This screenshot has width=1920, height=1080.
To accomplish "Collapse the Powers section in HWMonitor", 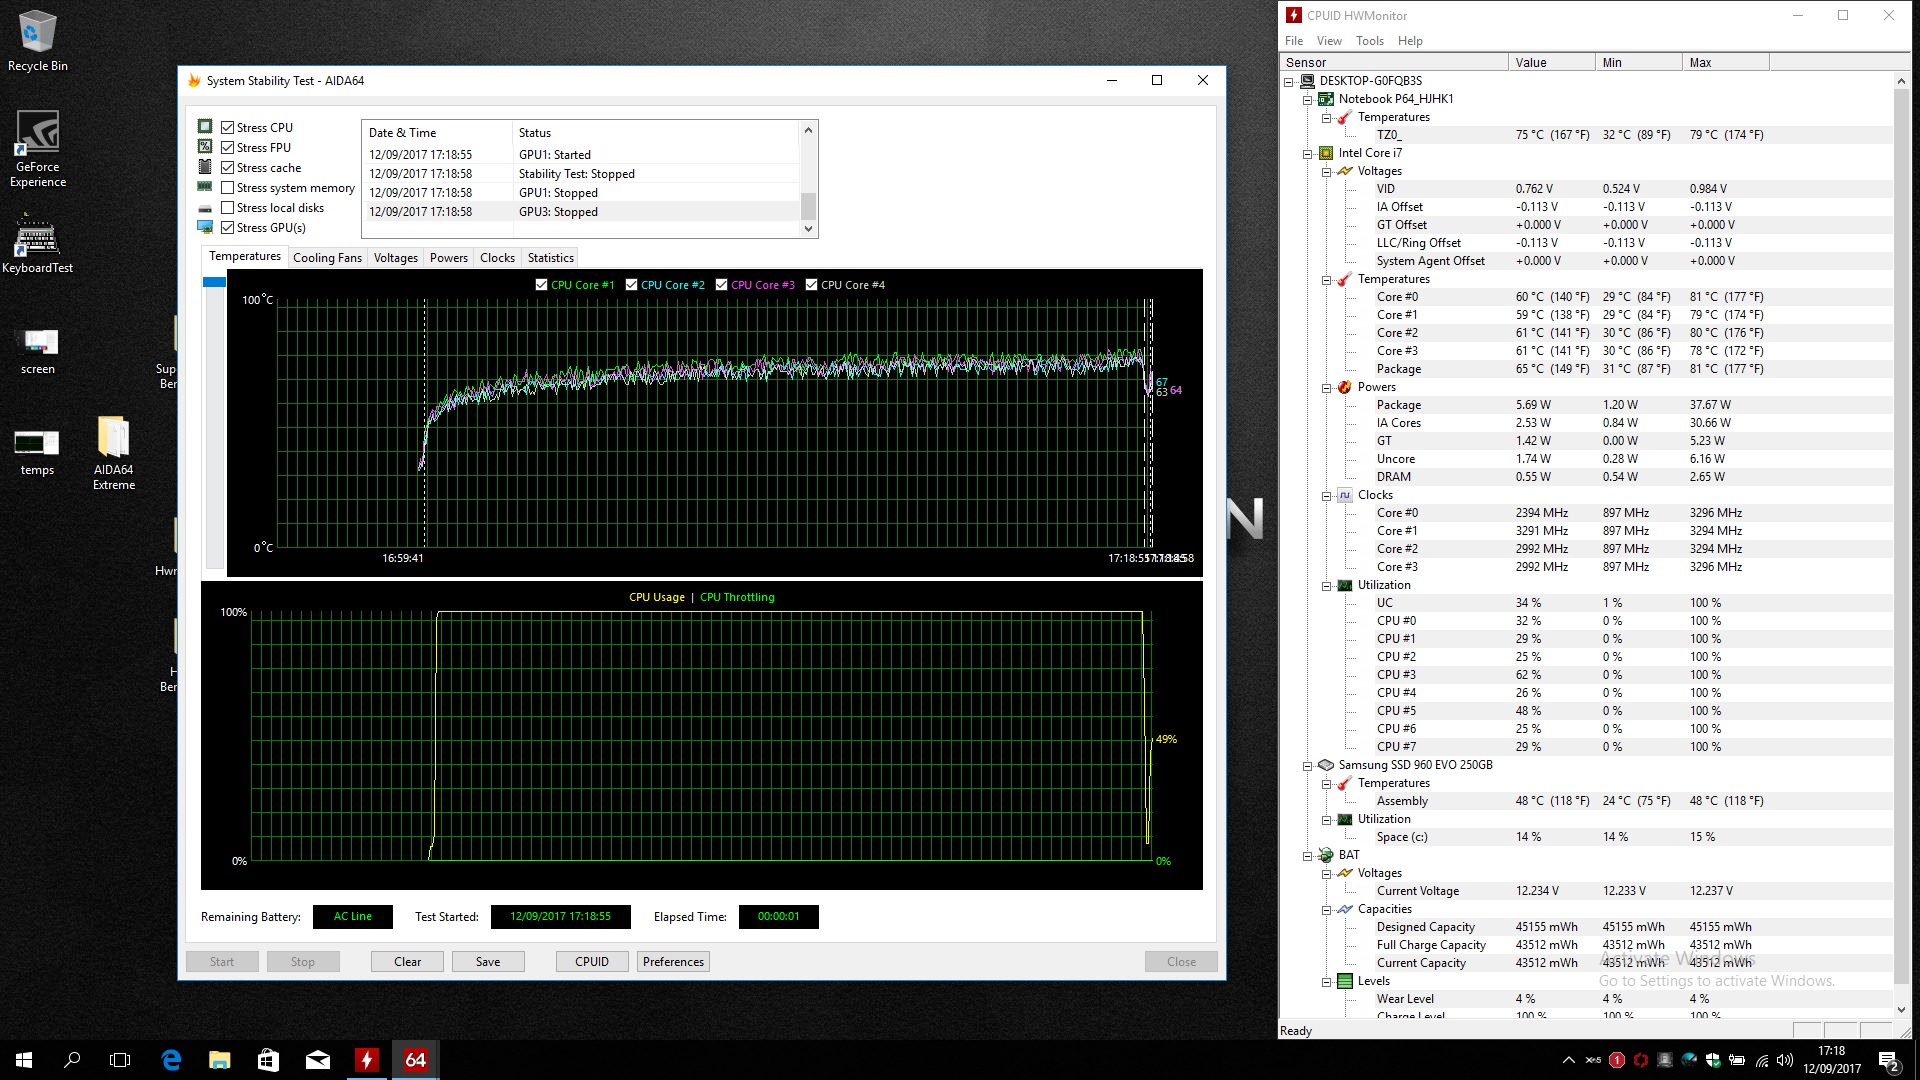I will pyautogui.click(x=1326, y=387).
